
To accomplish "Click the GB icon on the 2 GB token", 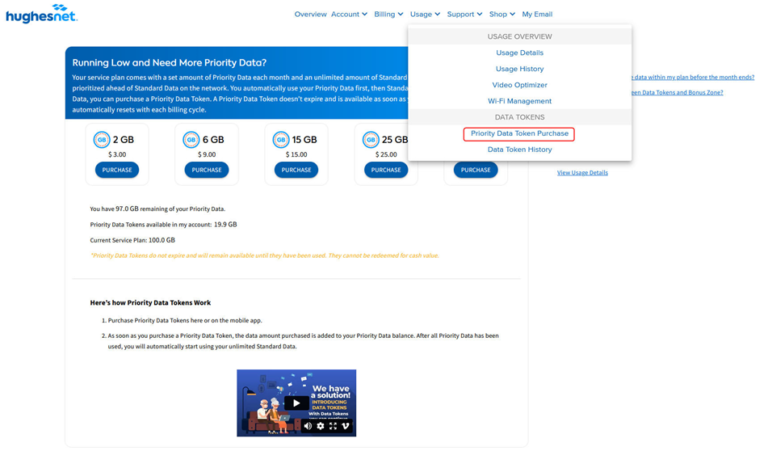I will pos(101,140).
